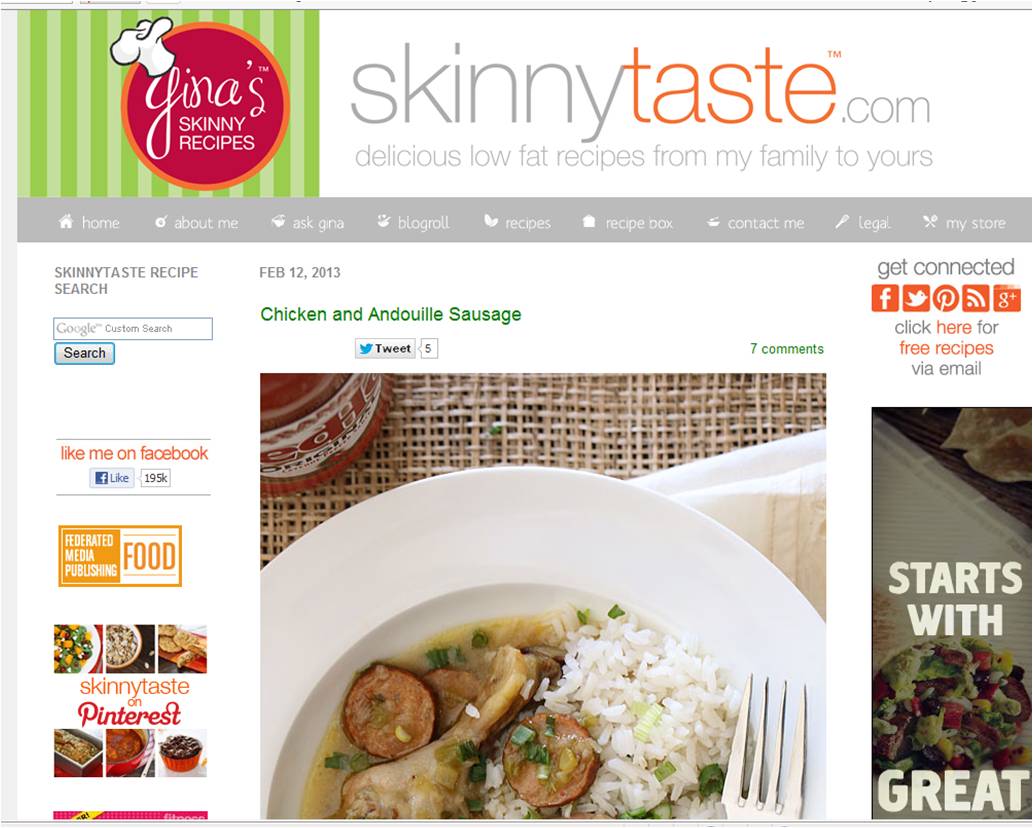Subscribe via the RSS feed icon
This screenshot has width=1033, height=828.
click(x=976, y=298)
